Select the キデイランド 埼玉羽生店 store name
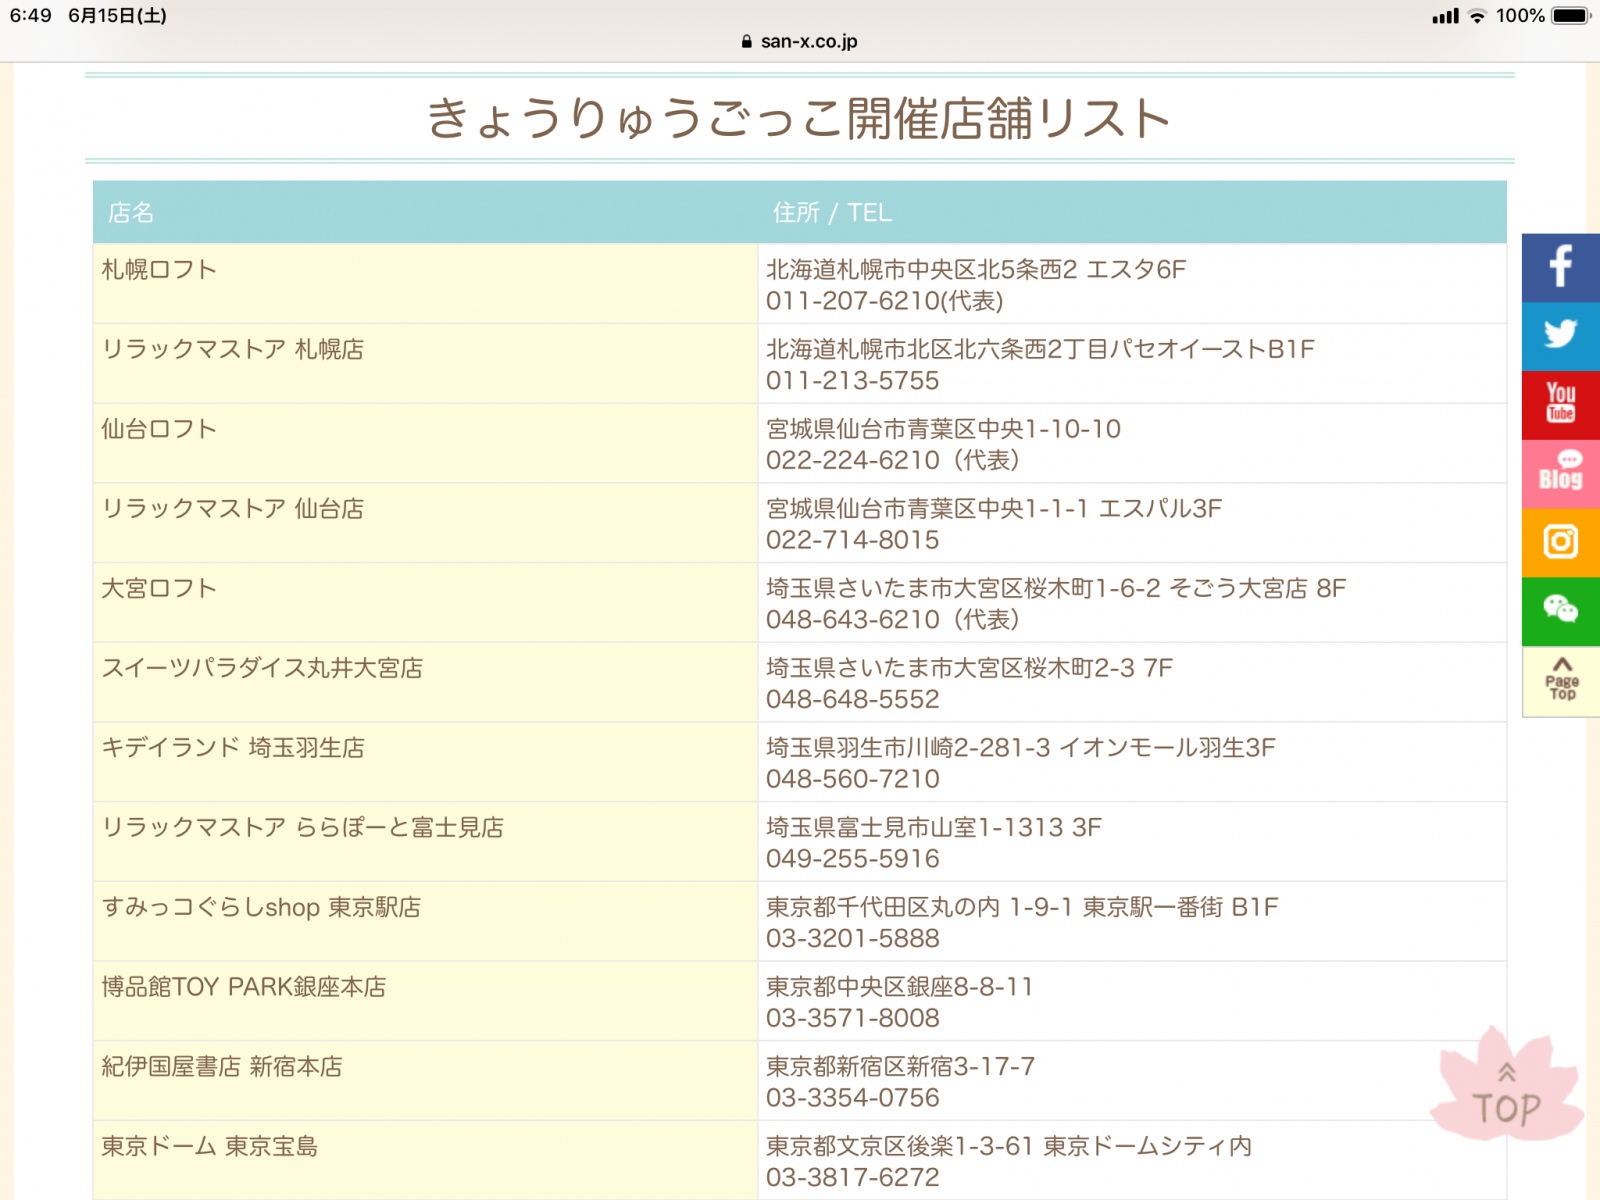The width and height of the screenshot is (1600, 1200). [233, 747]
